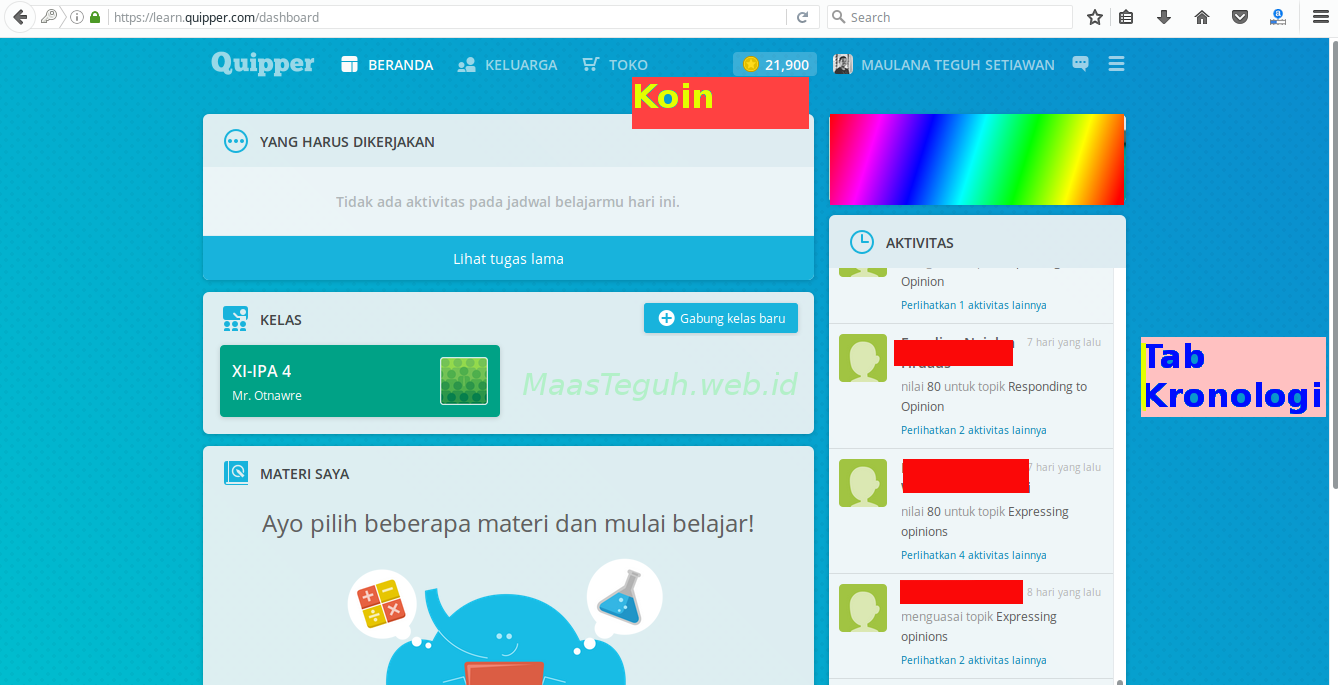Open the messages chat bubble icon
This screenshot has height=685, width=1338.
coord(1080,64)
